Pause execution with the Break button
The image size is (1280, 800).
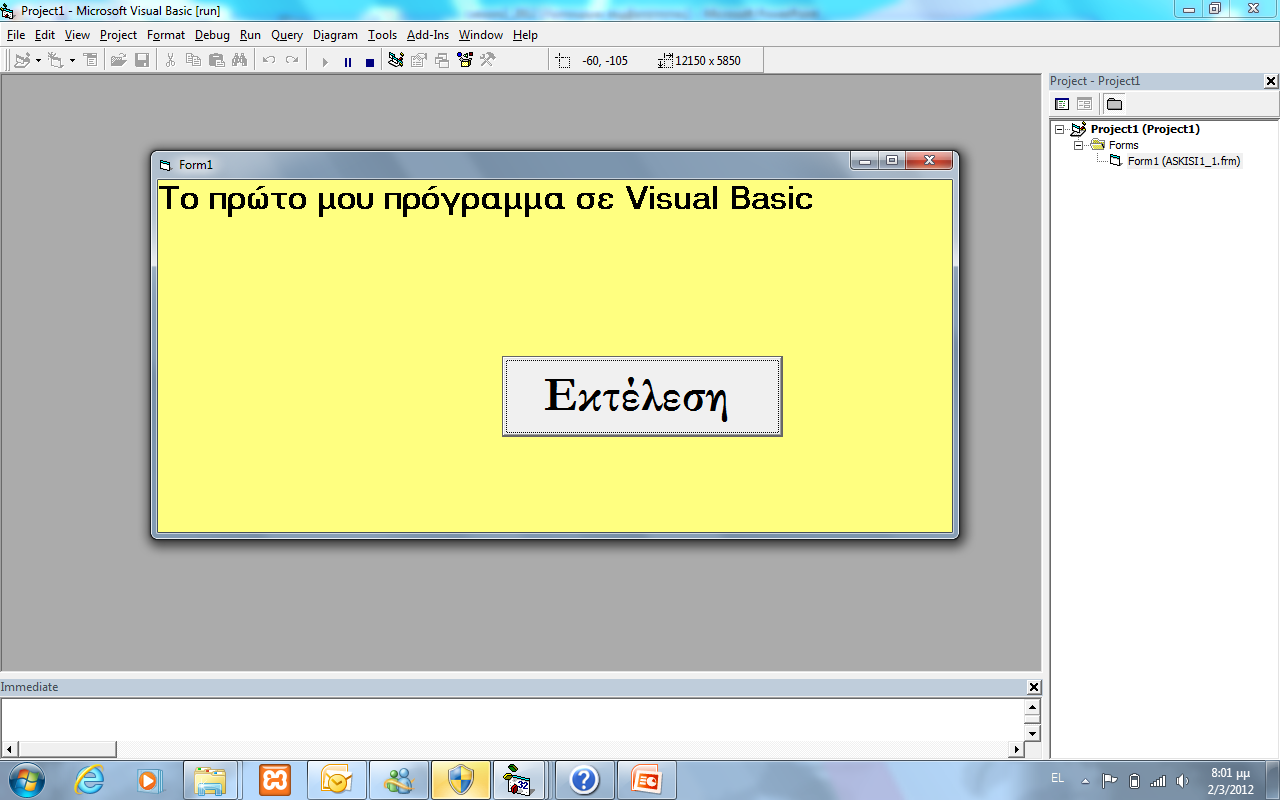(x=347, y=61)
